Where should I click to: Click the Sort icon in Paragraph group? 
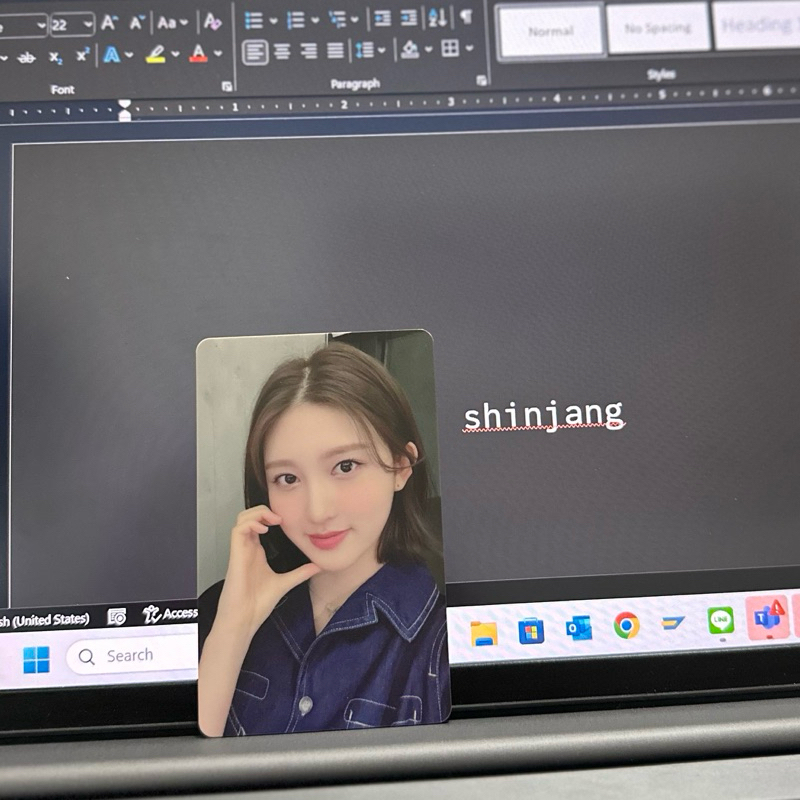pyautogui.click(x=437, y=18)
